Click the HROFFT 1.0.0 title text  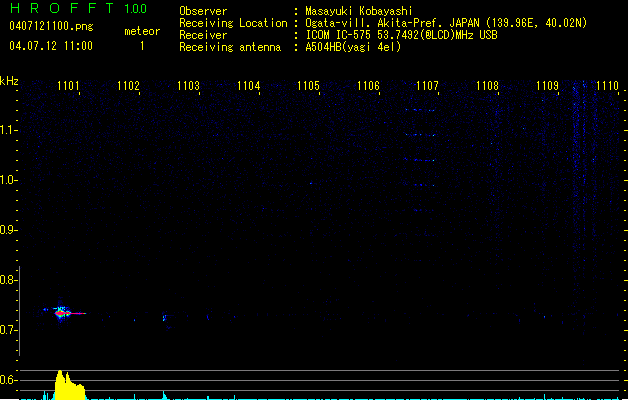78,8
